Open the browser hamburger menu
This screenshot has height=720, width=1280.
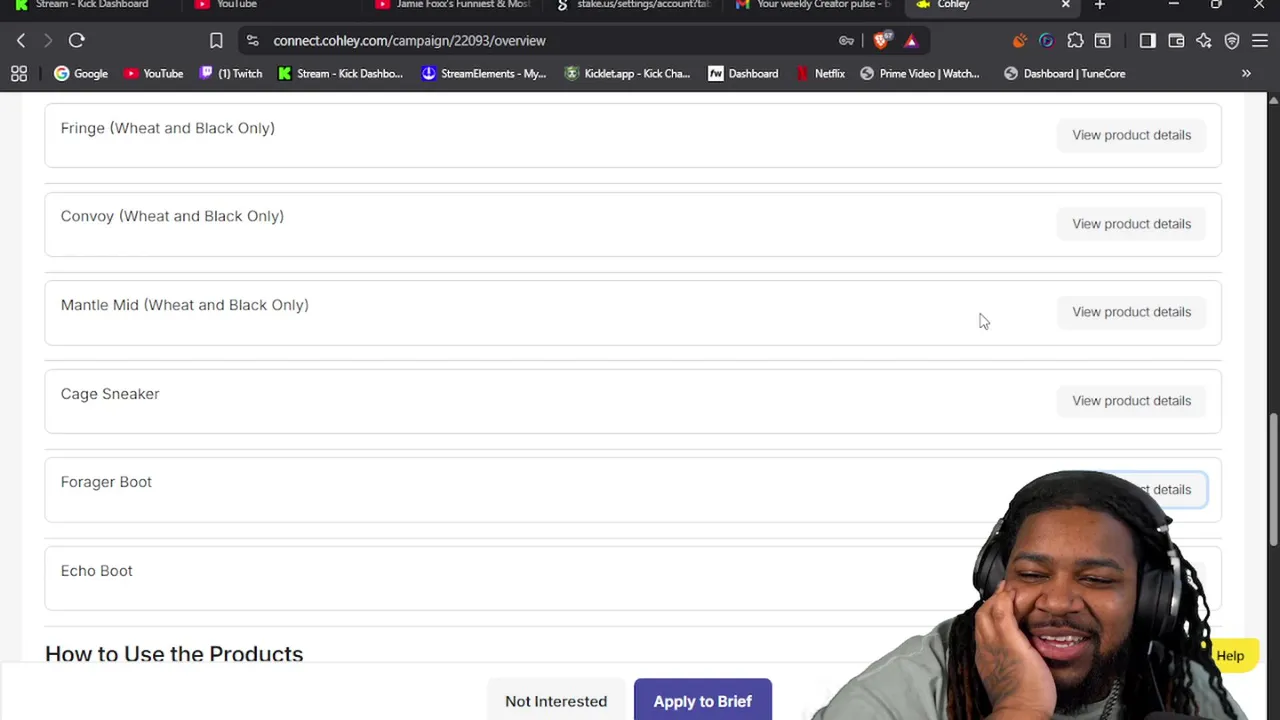coord(1260,41)
